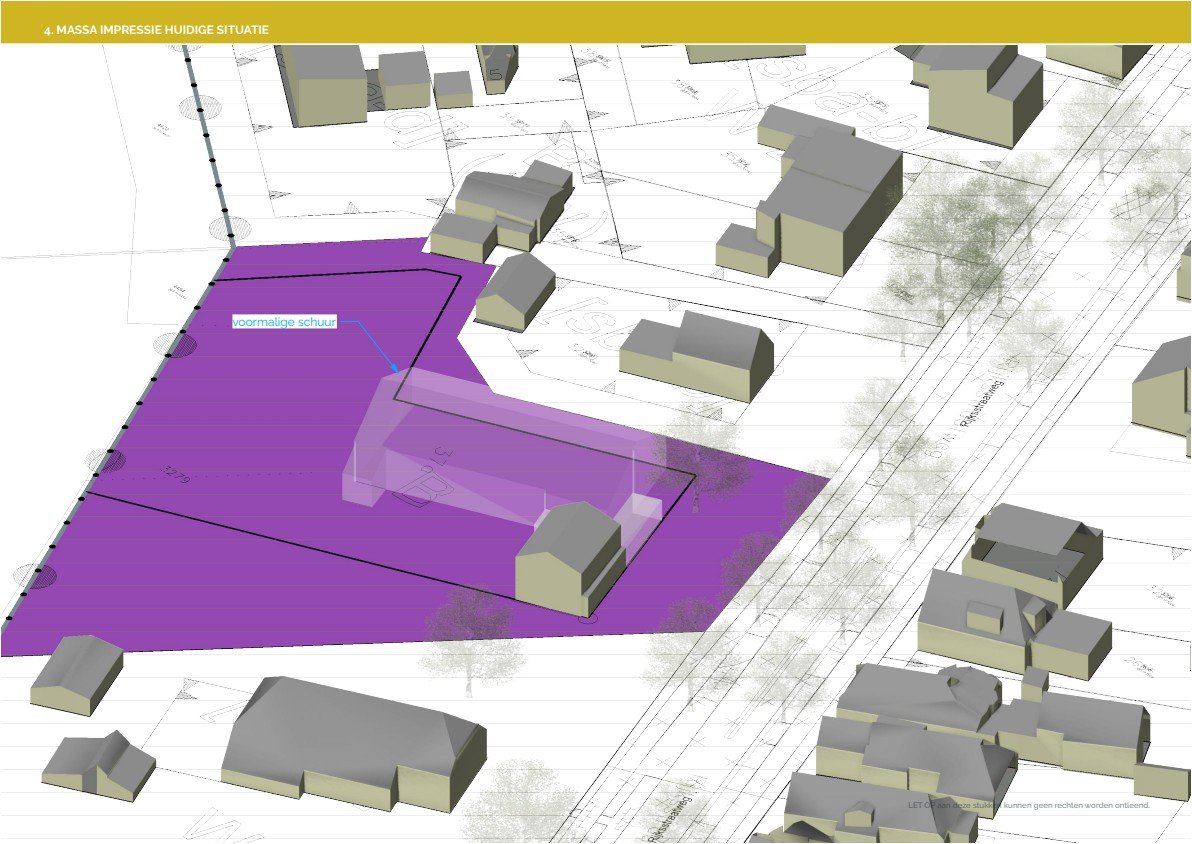Select the 'voormalige schuur' annotation label

click(x=284, y=322)
